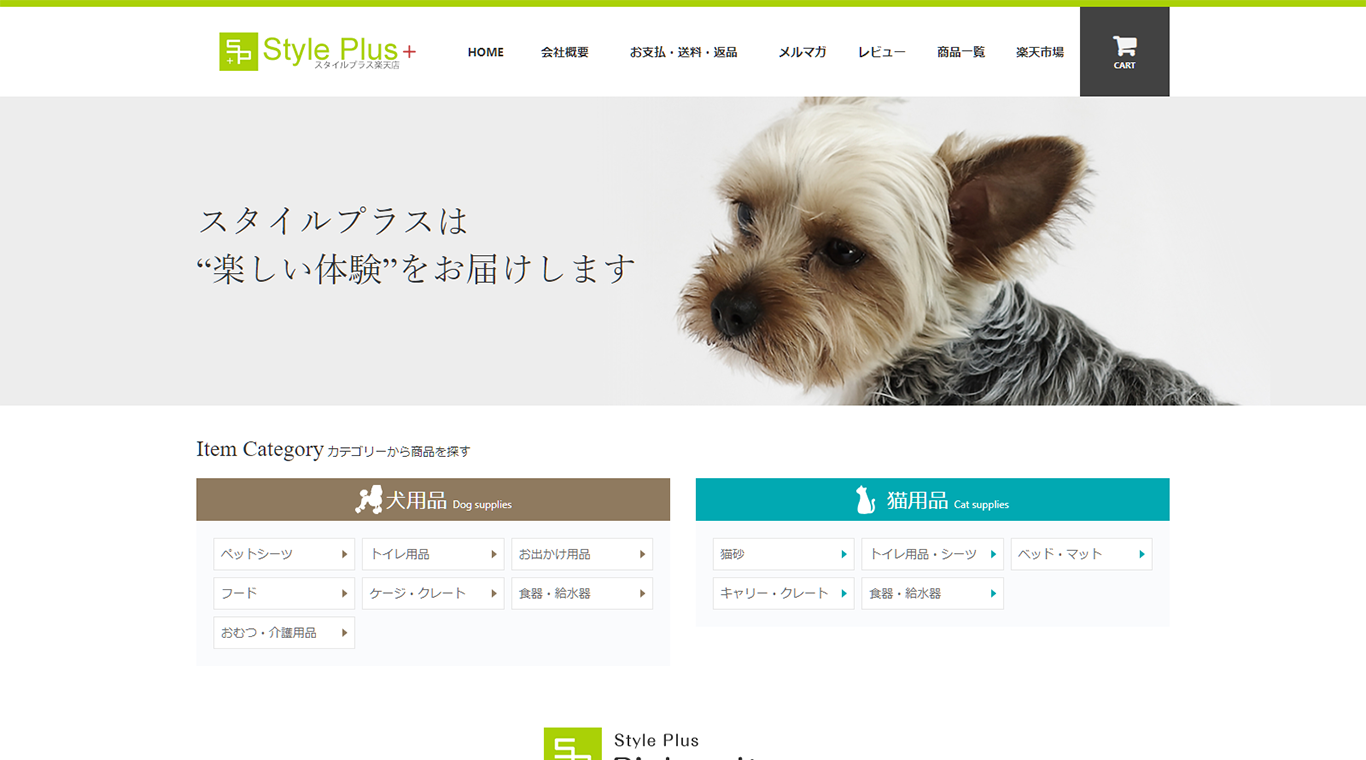Open the shopping CART icon
This screenshot has width=1366, height=760.
(x=1124, y=51)
